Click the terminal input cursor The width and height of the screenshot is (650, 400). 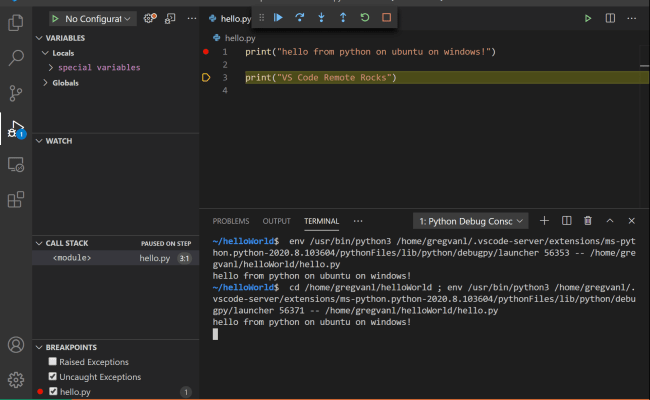(x=215, y=334)
